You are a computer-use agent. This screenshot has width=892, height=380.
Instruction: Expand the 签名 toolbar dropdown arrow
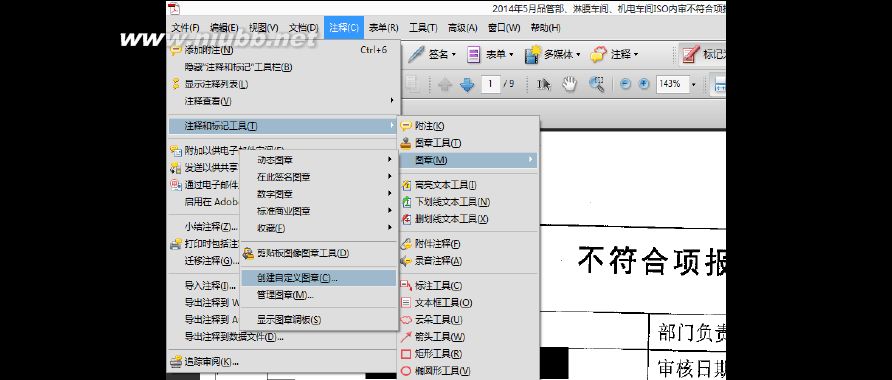click(x=454, y=55)
